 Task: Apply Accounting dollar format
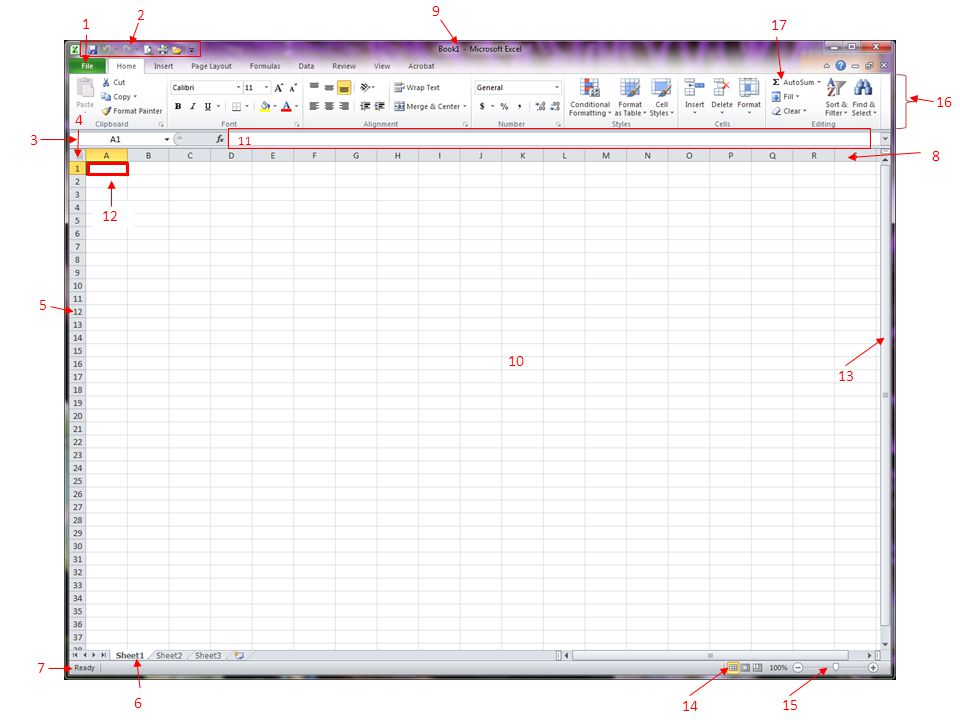482,107
